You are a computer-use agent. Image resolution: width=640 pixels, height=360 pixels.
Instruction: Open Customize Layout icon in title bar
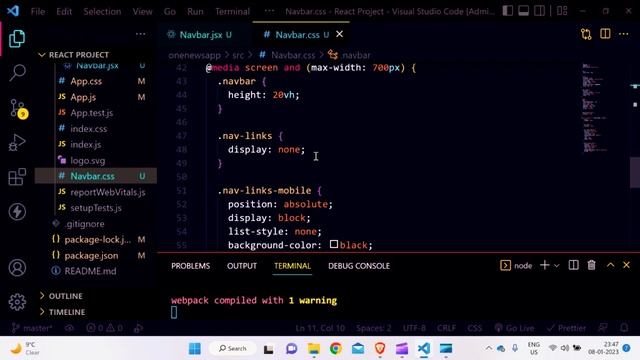562,11
